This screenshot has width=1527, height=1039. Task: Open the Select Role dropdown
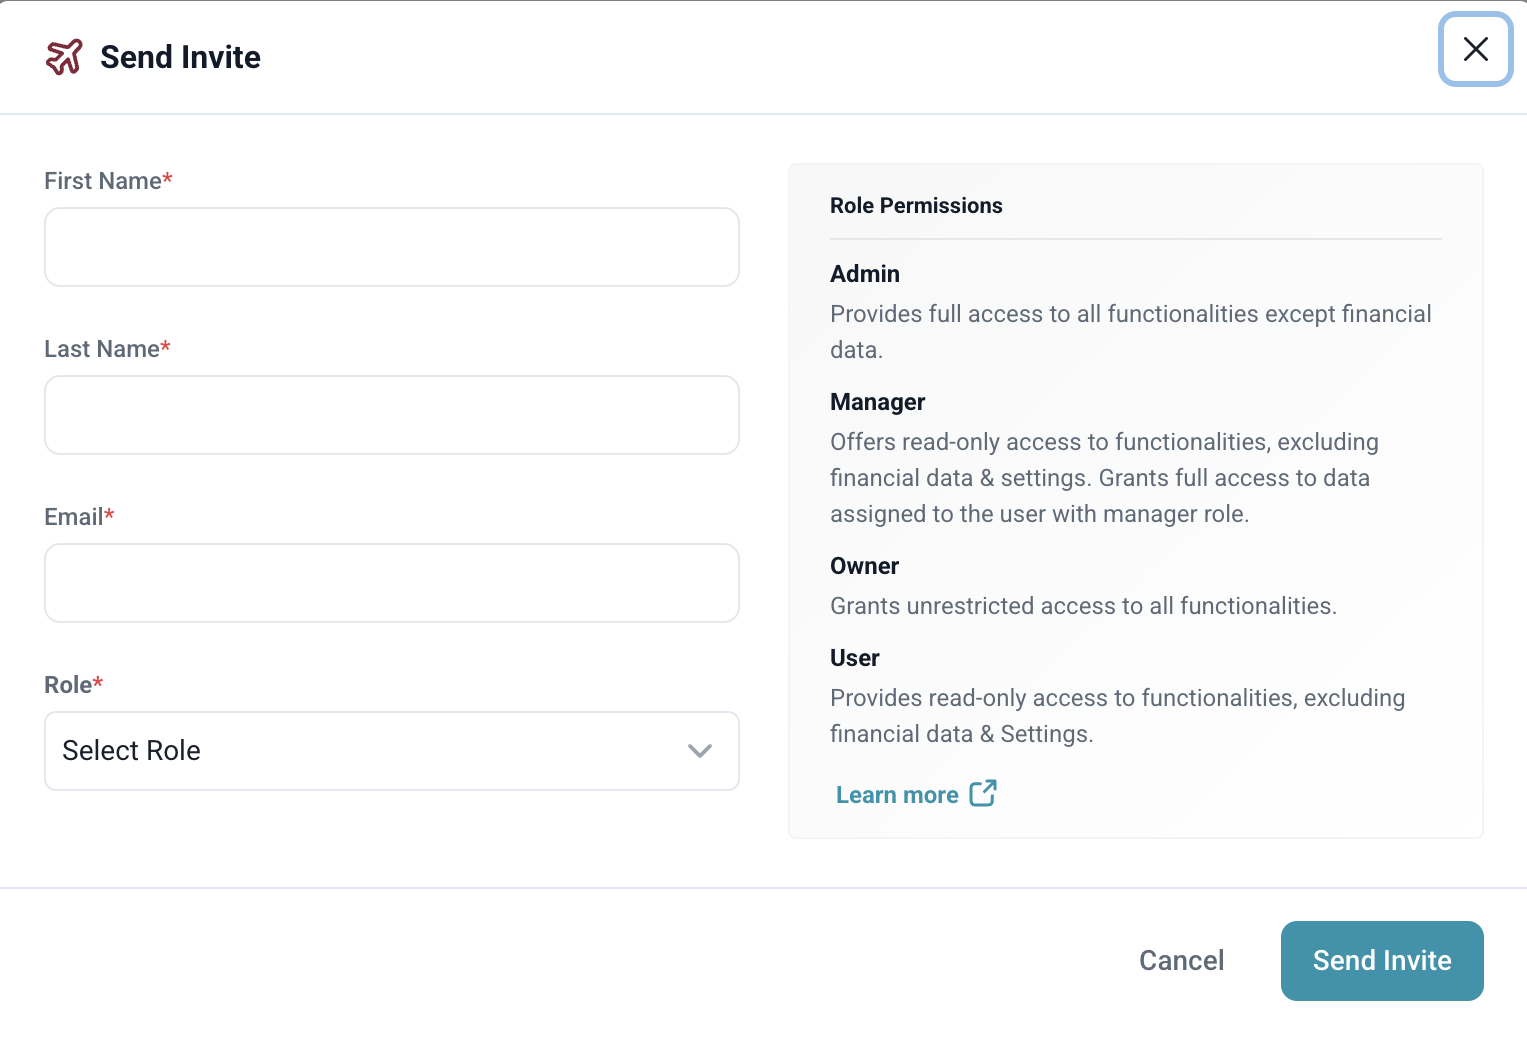pos(391,751)
